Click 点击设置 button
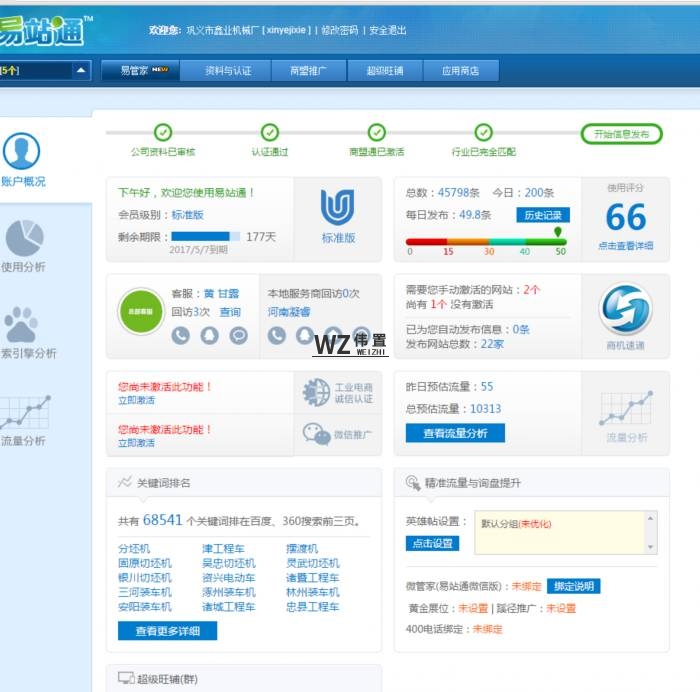 tap(432, 543)
